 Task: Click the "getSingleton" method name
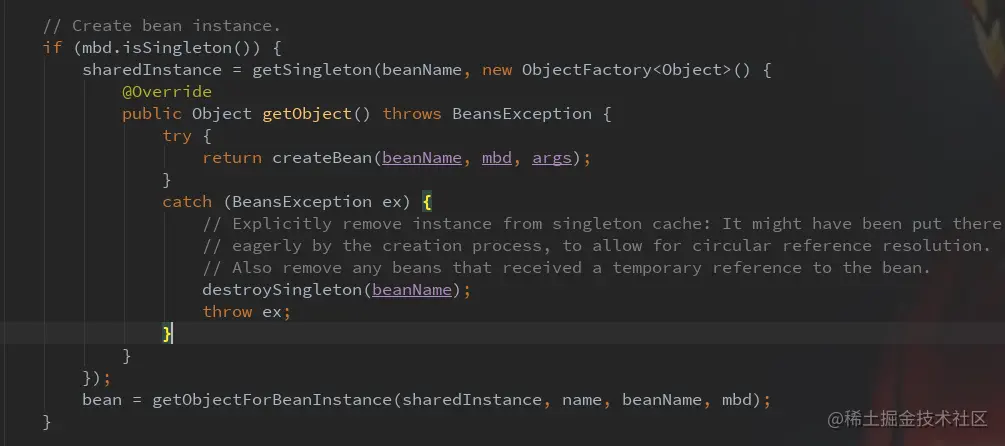coord(311,70)
